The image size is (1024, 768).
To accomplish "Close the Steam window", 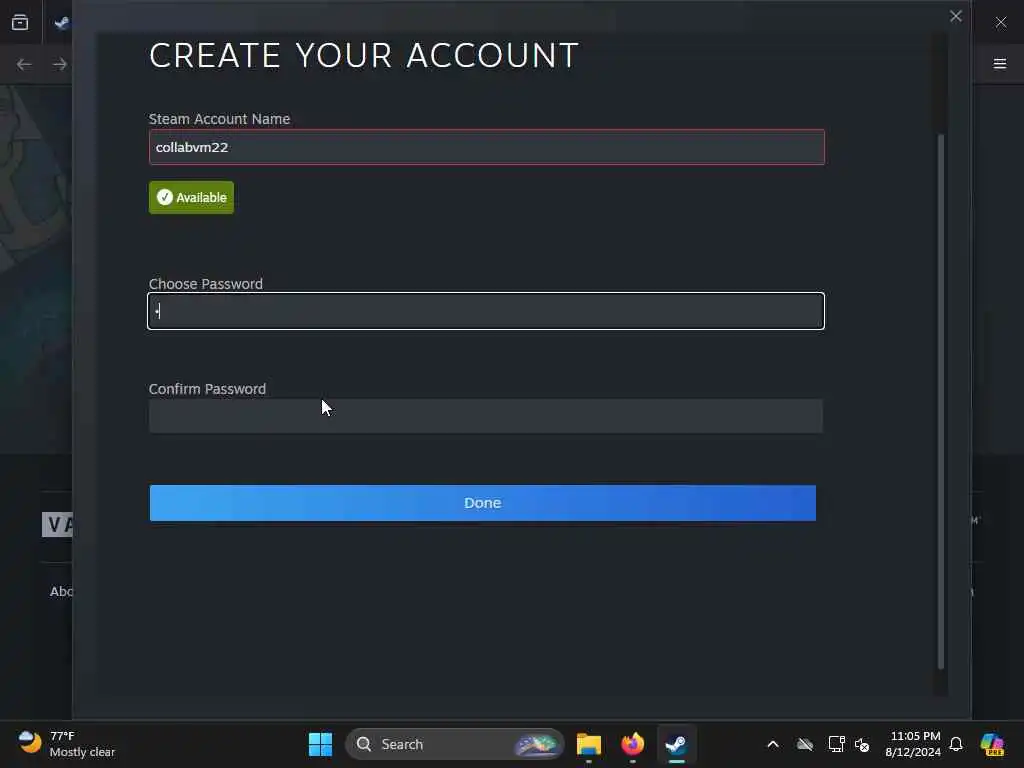I will (x=1000, y=22).
